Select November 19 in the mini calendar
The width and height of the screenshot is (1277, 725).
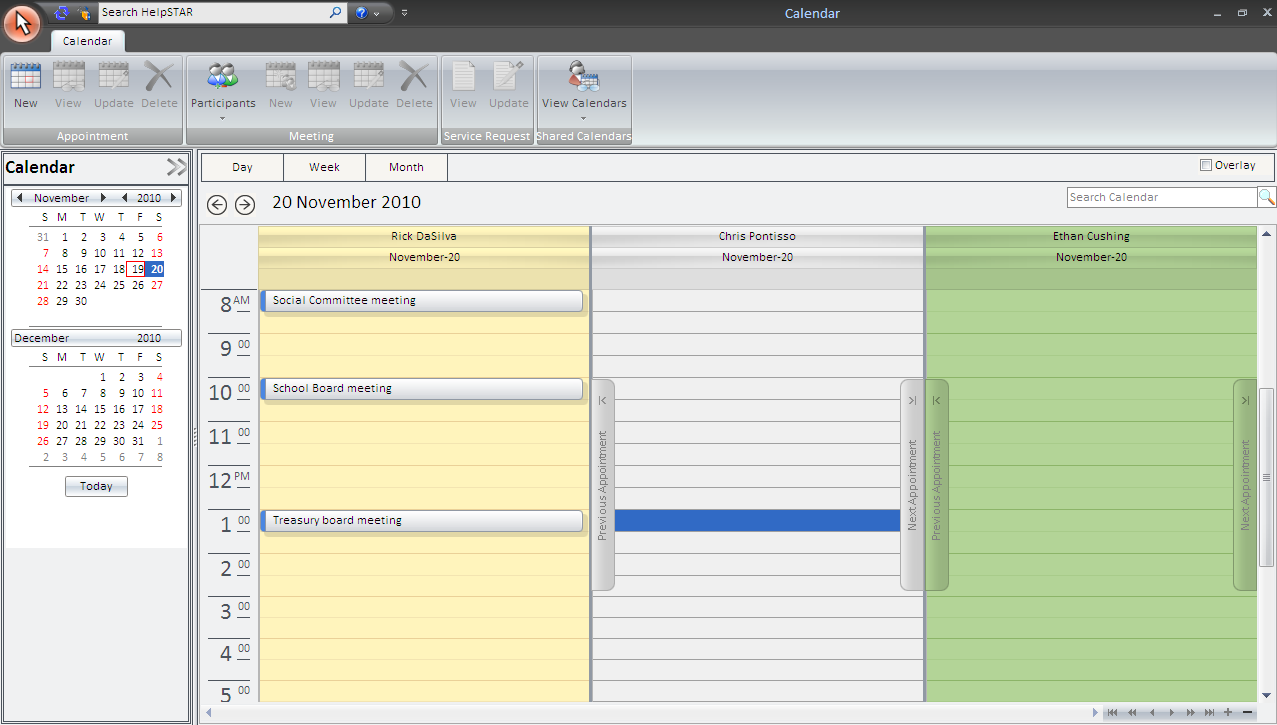coord(137,269)
